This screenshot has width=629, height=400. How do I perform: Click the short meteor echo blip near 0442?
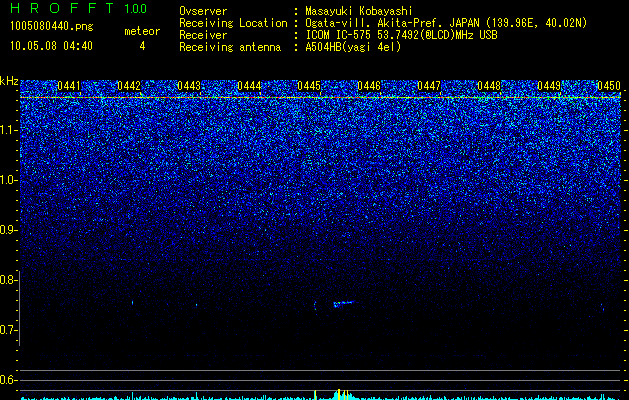tap(132, 303)
